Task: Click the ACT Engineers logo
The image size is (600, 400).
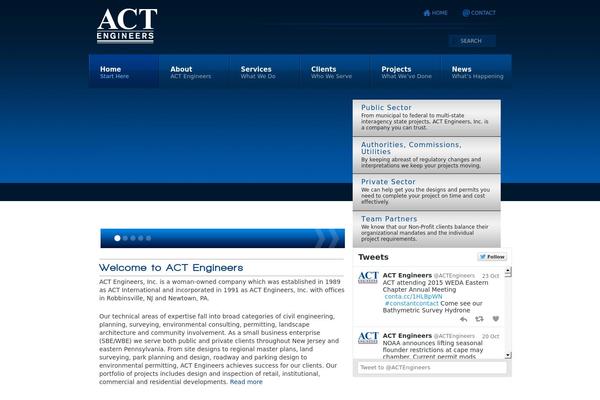Action: (x=127, y=26)
